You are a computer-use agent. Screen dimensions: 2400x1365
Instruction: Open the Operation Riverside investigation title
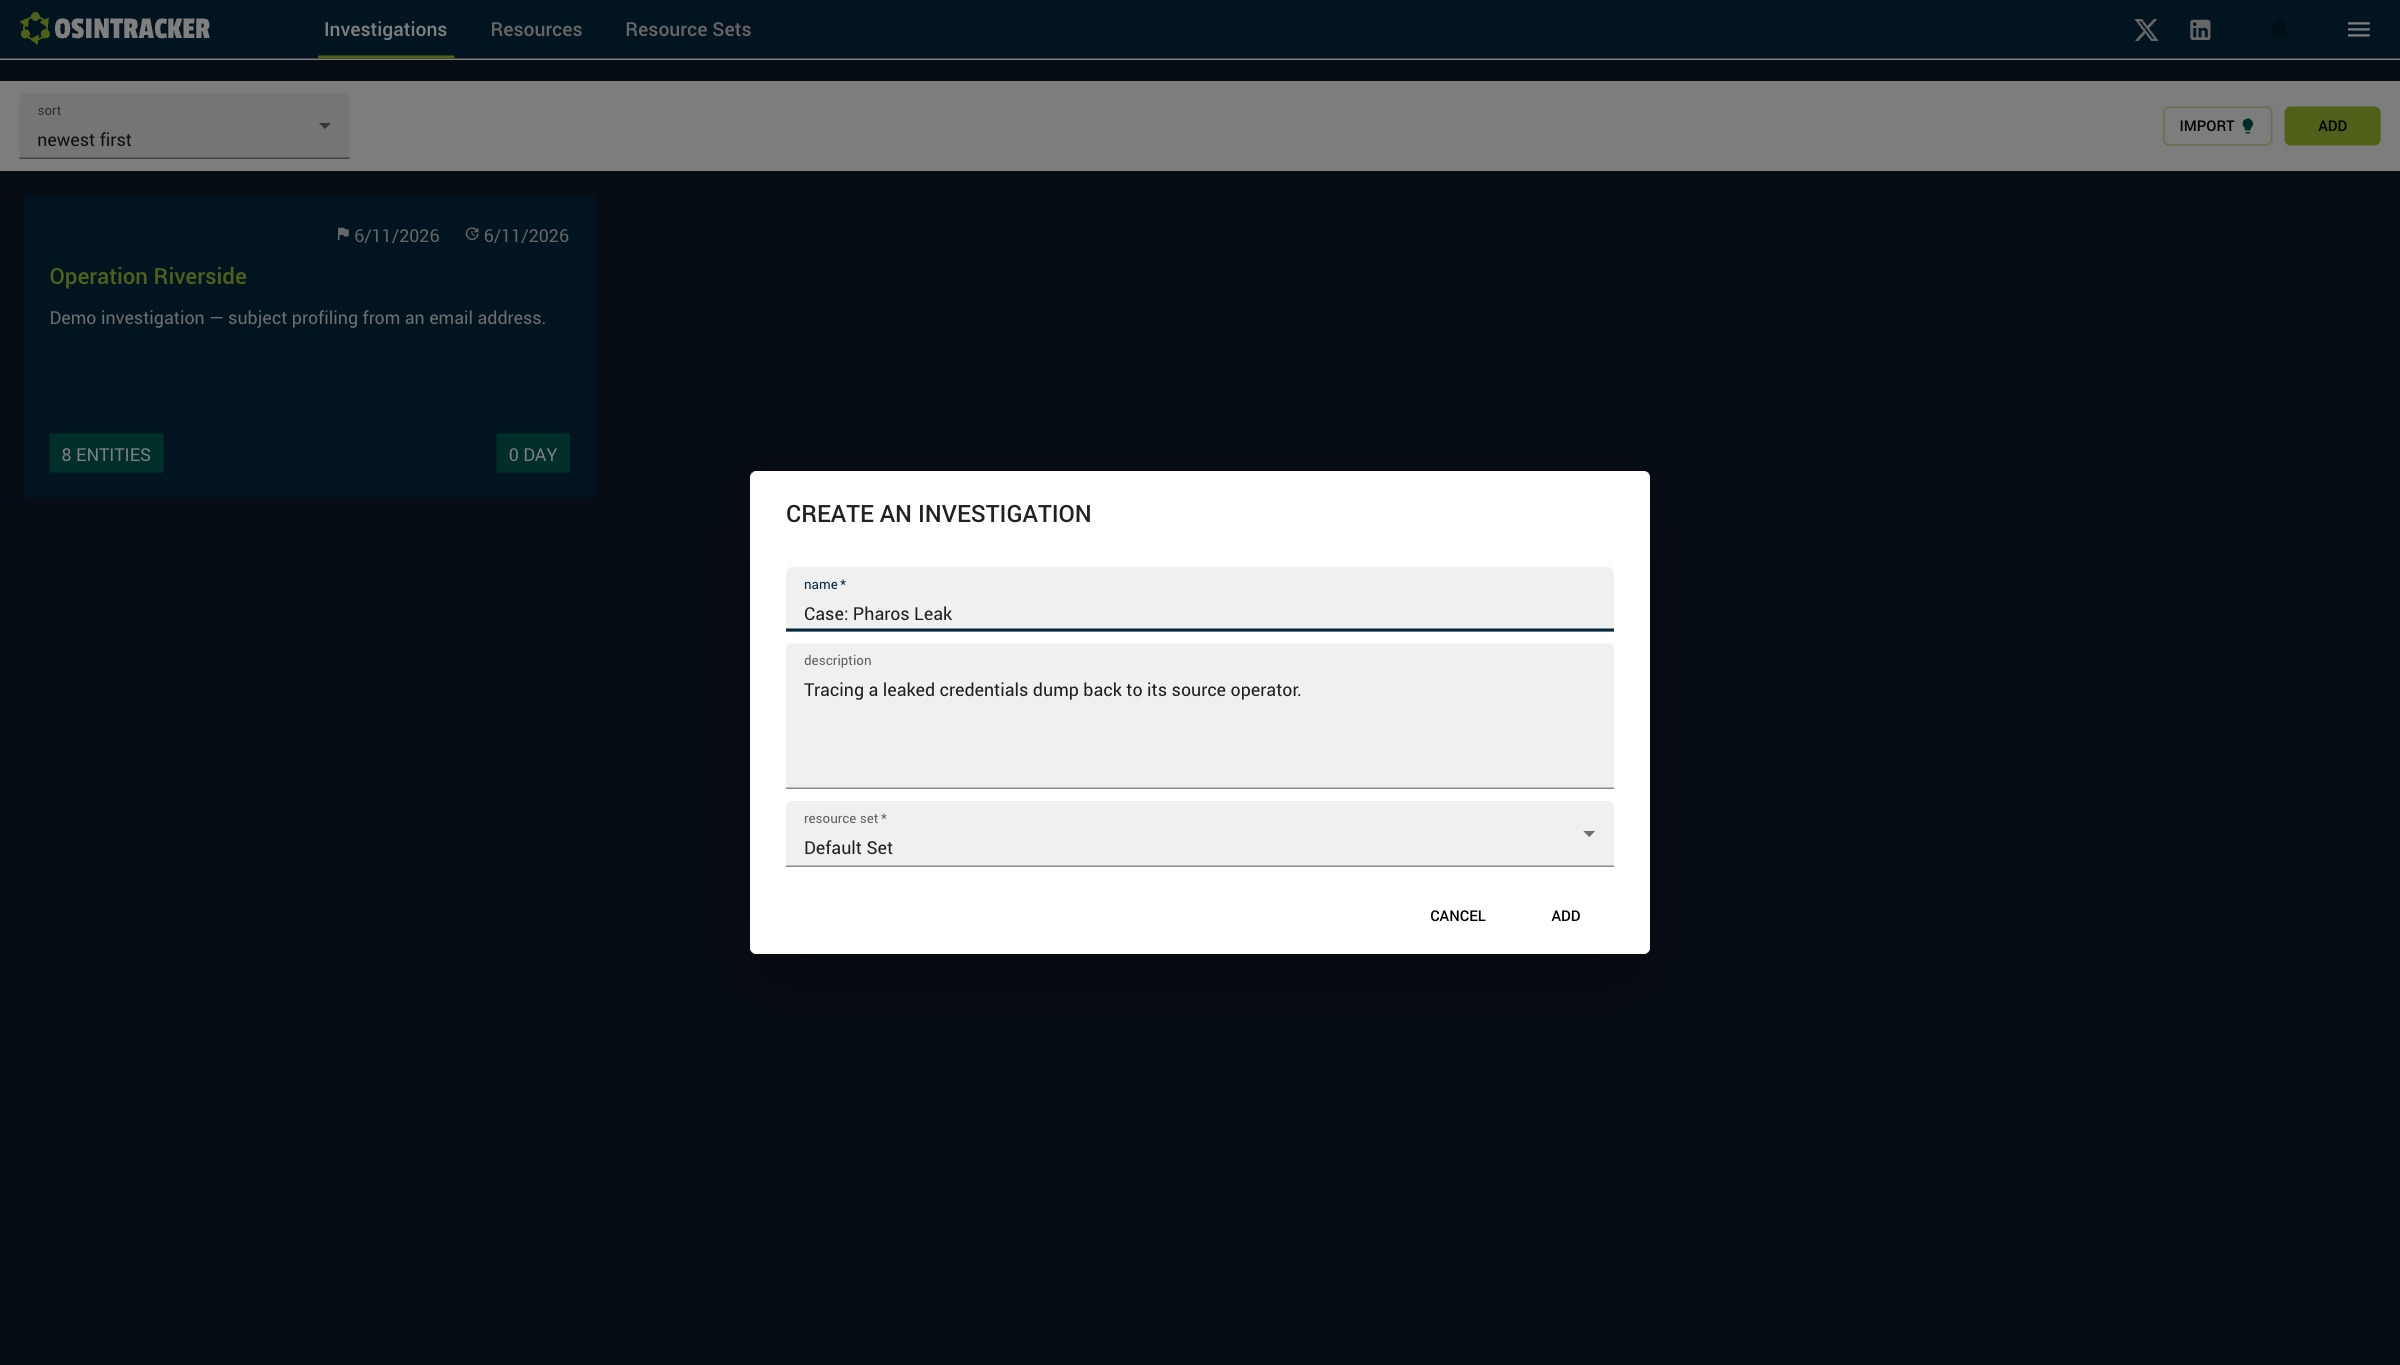click(148, 277)
